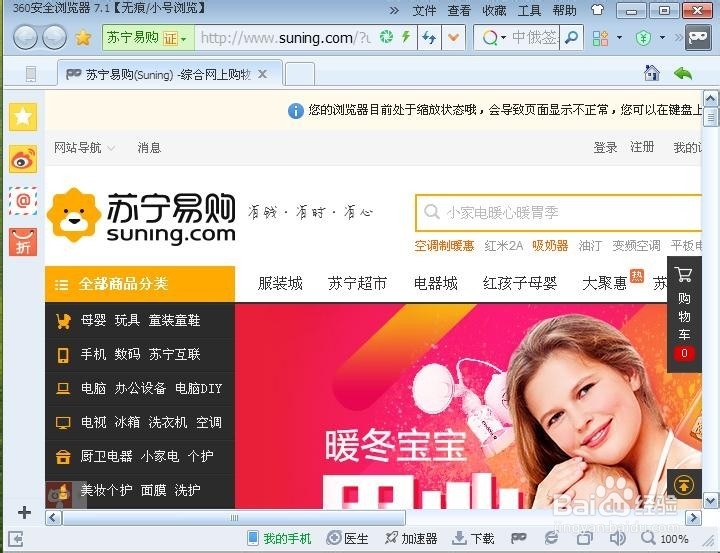Go to home page via house icon
This screenshot has width=720, height=553.
point(652,73)
